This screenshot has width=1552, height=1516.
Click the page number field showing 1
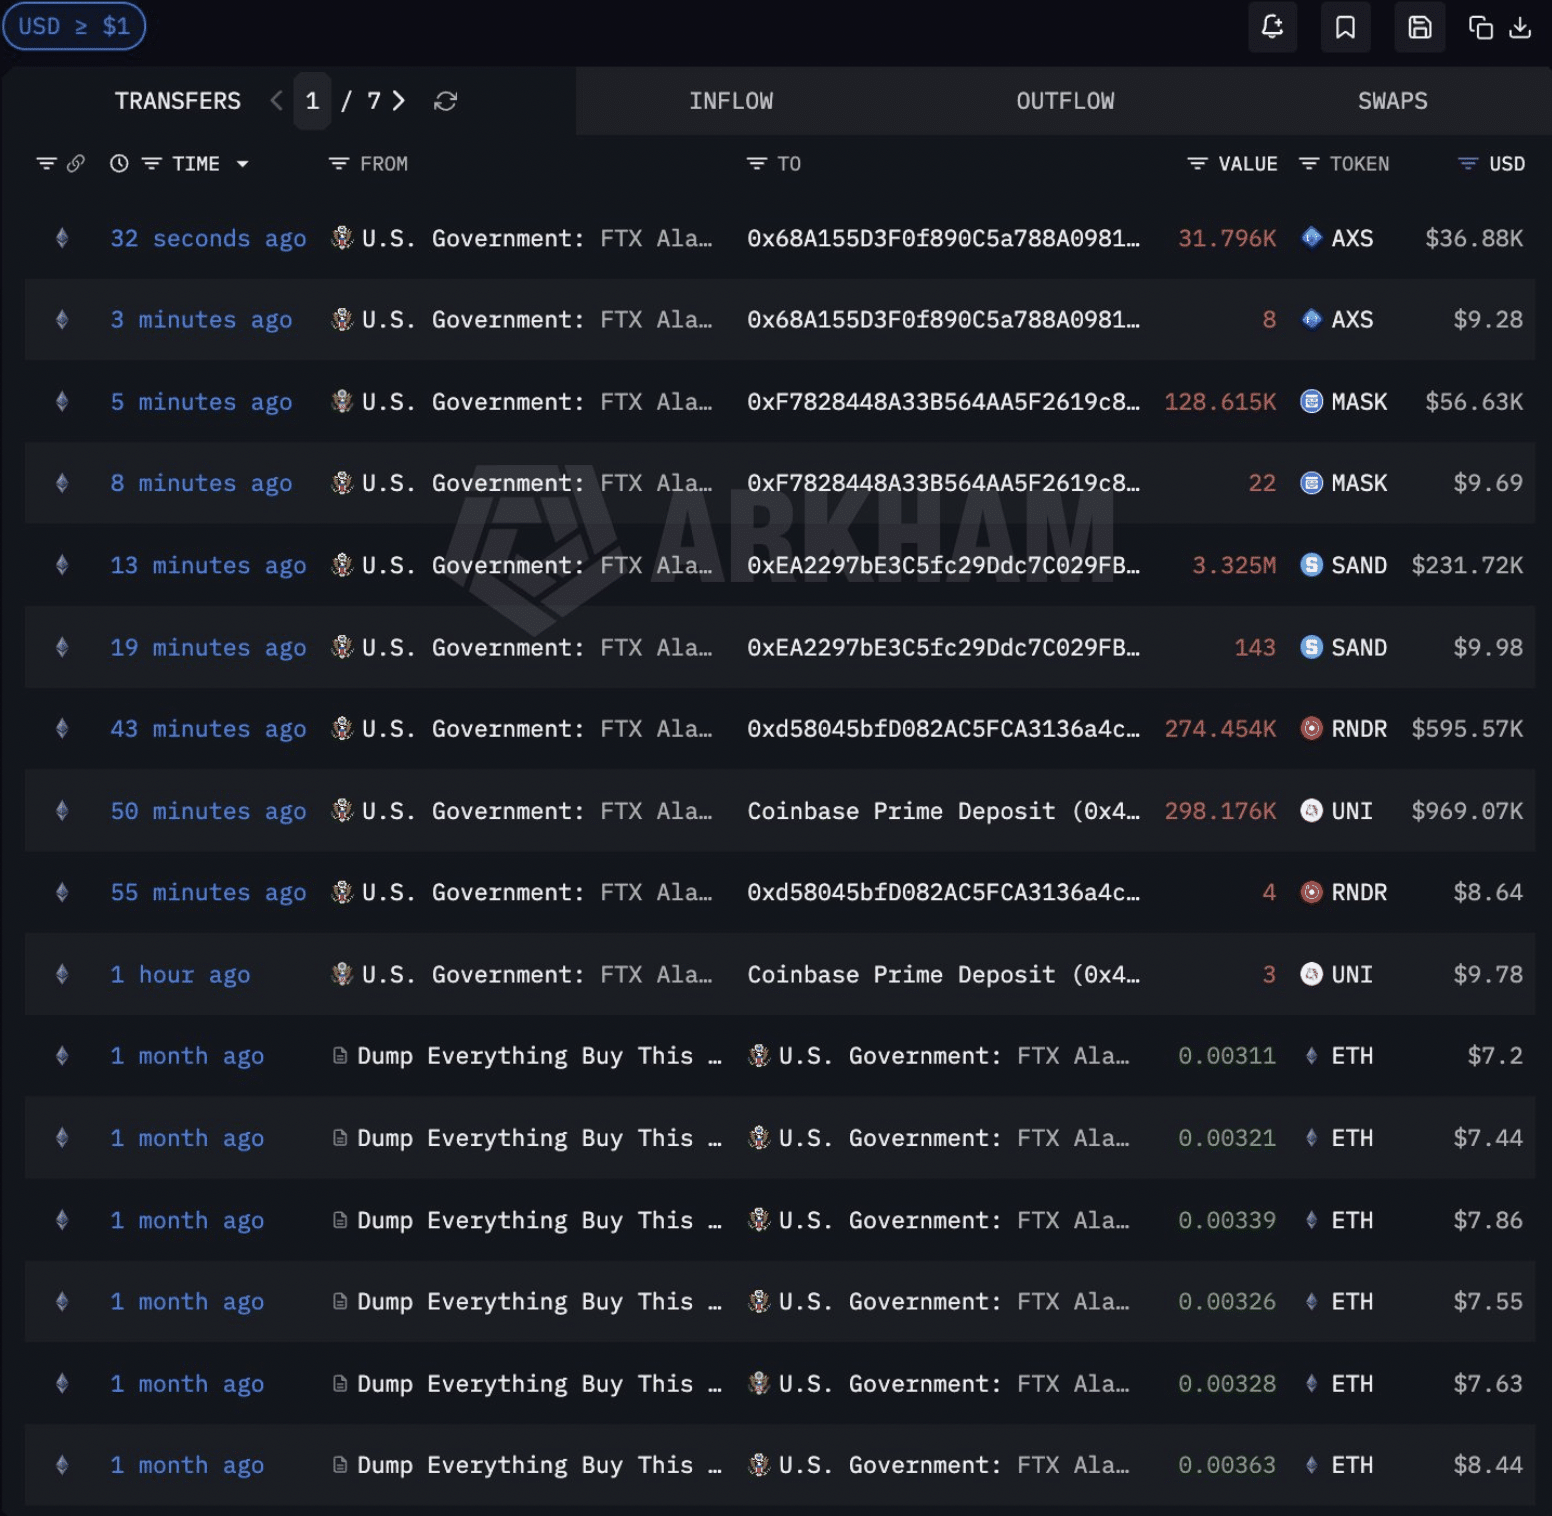[x=312, y=101]
